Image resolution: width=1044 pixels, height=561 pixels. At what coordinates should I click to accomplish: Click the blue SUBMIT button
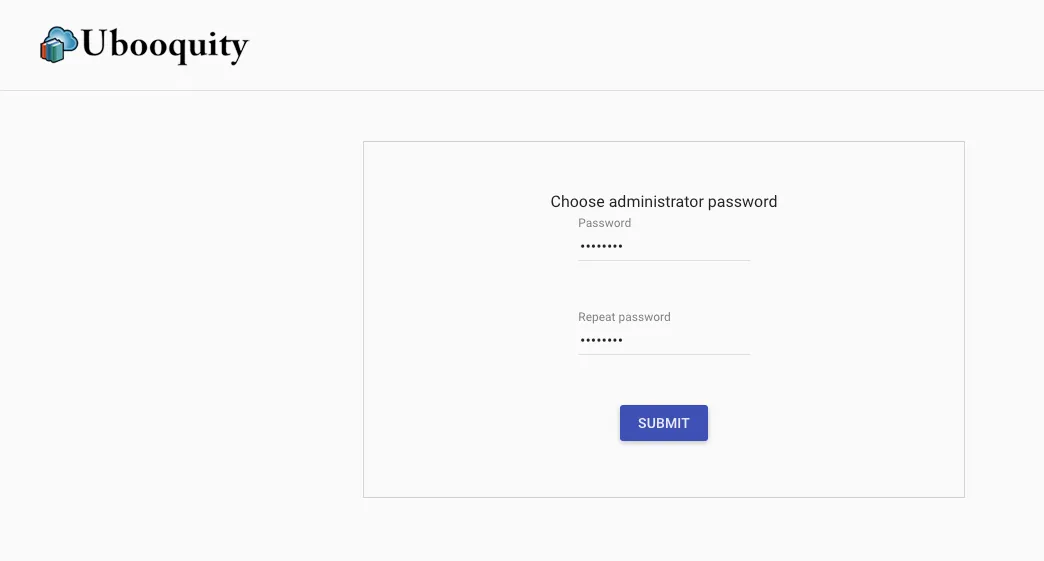(664, 423)
